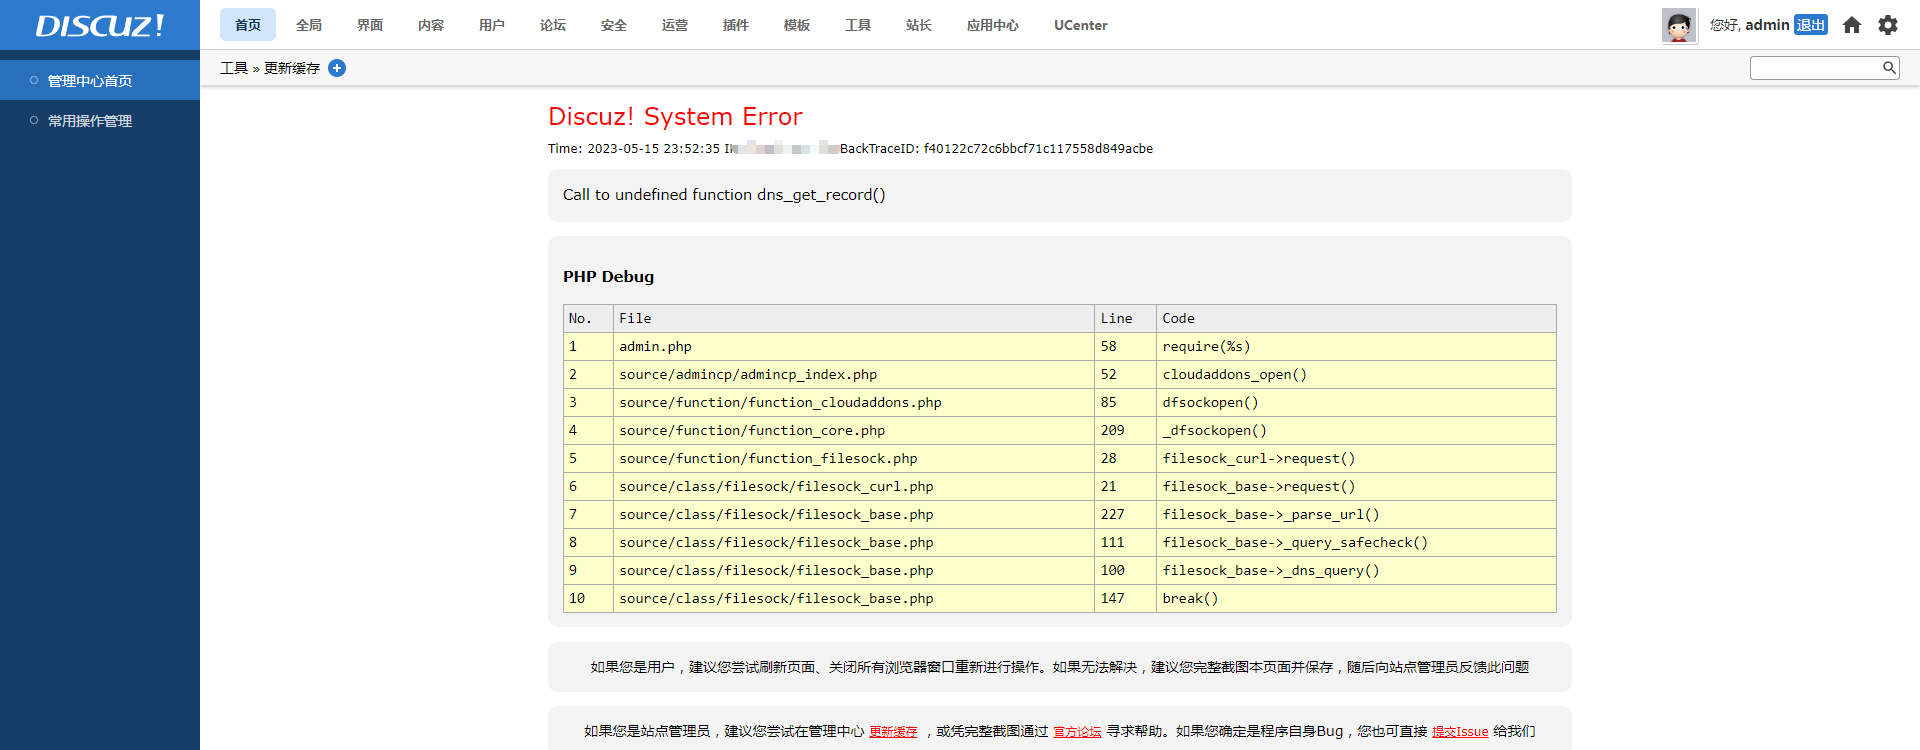
Task: Click the PHP Debug heading
Action: point(608,277)
